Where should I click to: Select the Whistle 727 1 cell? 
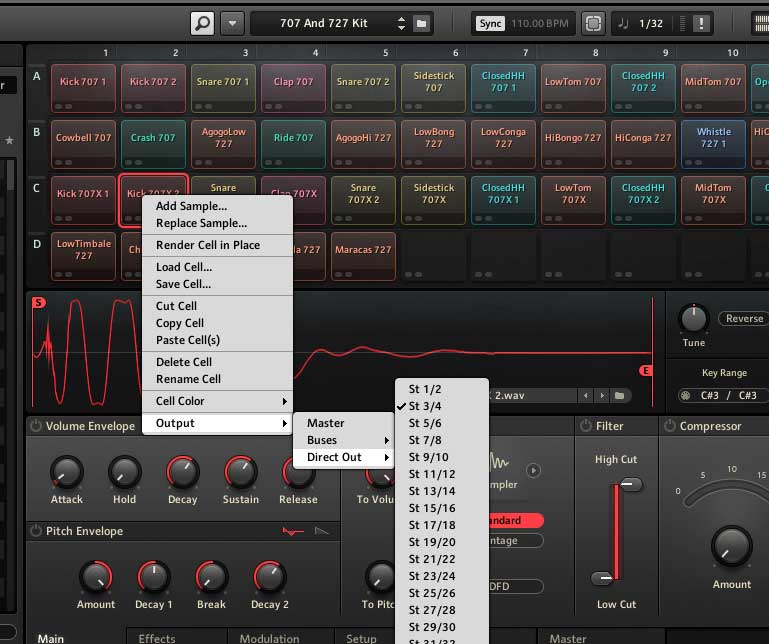[x=713, y=144]
